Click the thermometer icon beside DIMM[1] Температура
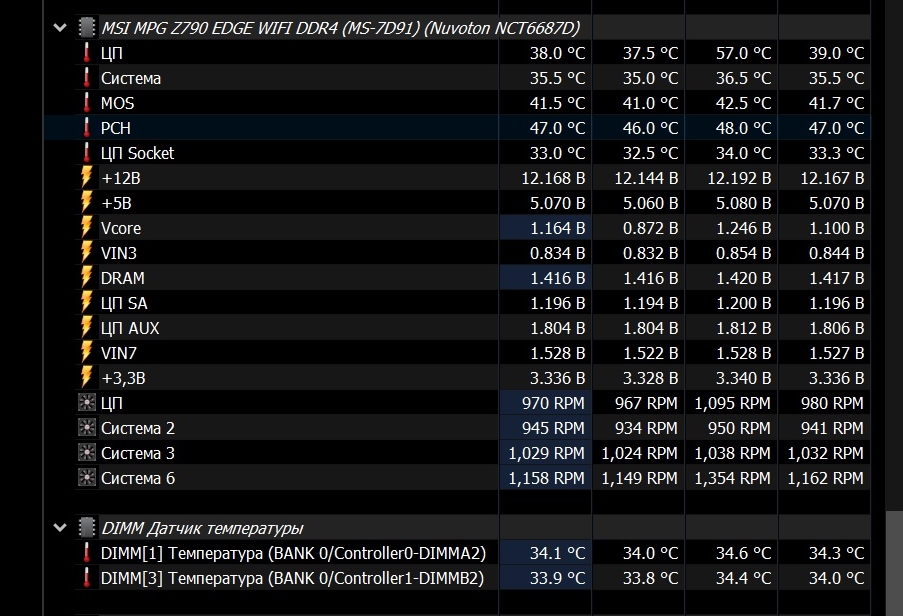This screenshot has height=616, width=903. click(86, 553)
